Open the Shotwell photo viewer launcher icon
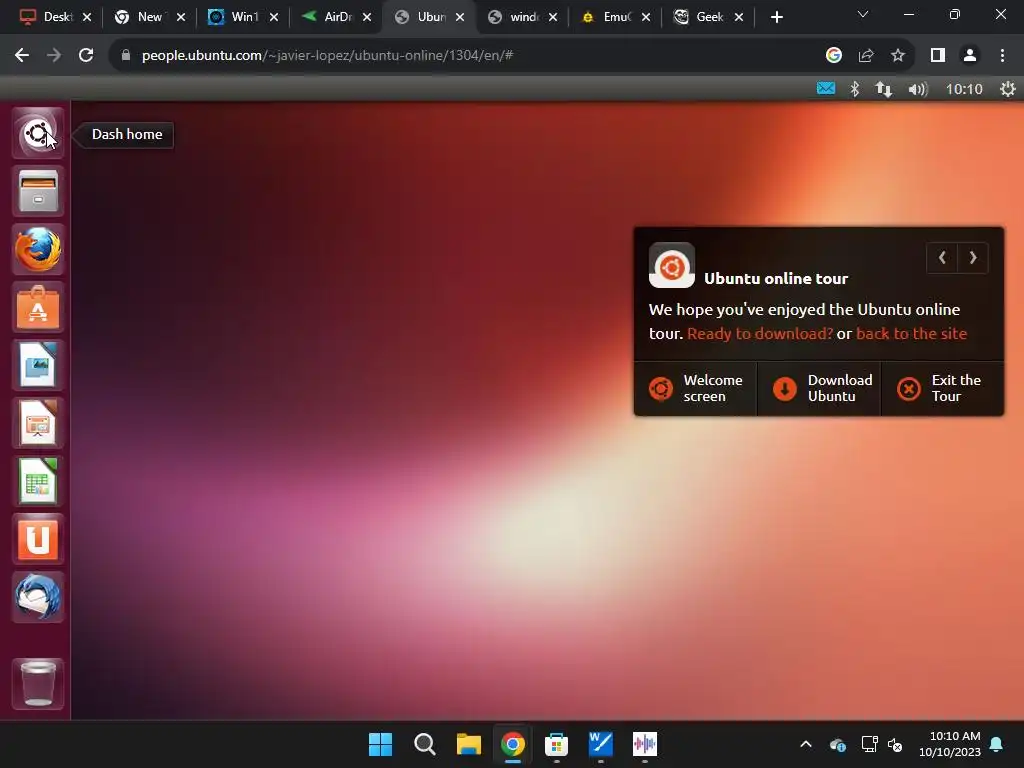 click(38, 365)
